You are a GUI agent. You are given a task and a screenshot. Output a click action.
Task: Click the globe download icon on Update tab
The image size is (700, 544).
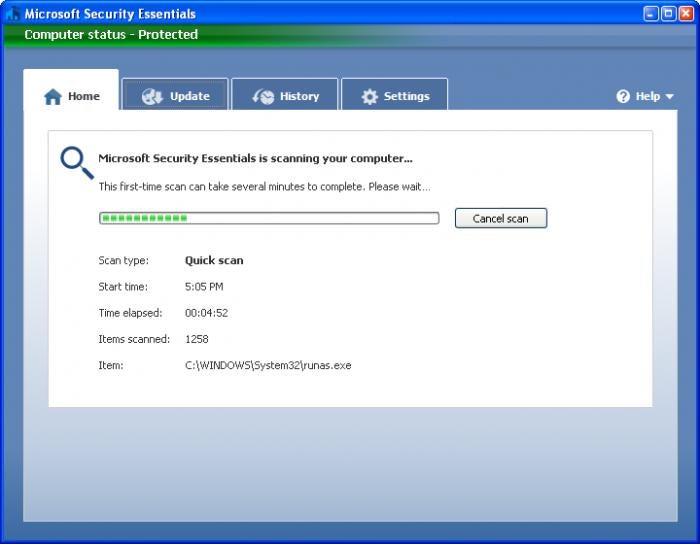point(152,96)
